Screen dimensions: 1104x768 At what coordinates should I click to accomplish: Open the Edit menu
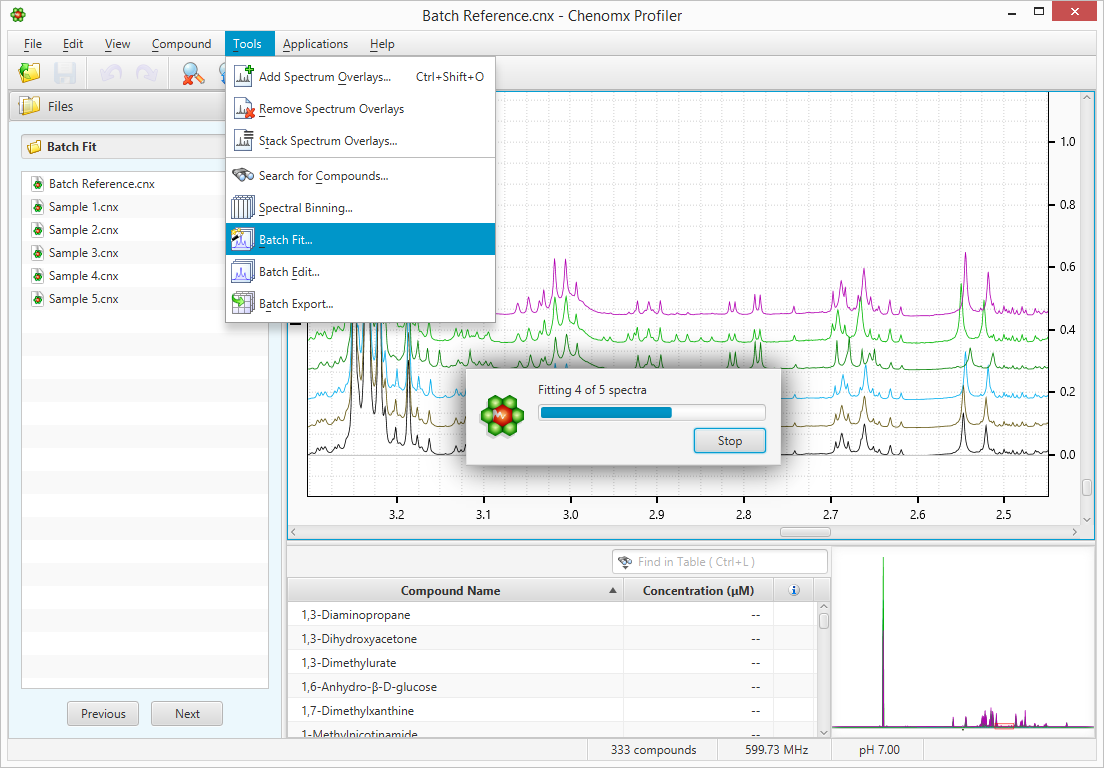(x=73, y=44)
